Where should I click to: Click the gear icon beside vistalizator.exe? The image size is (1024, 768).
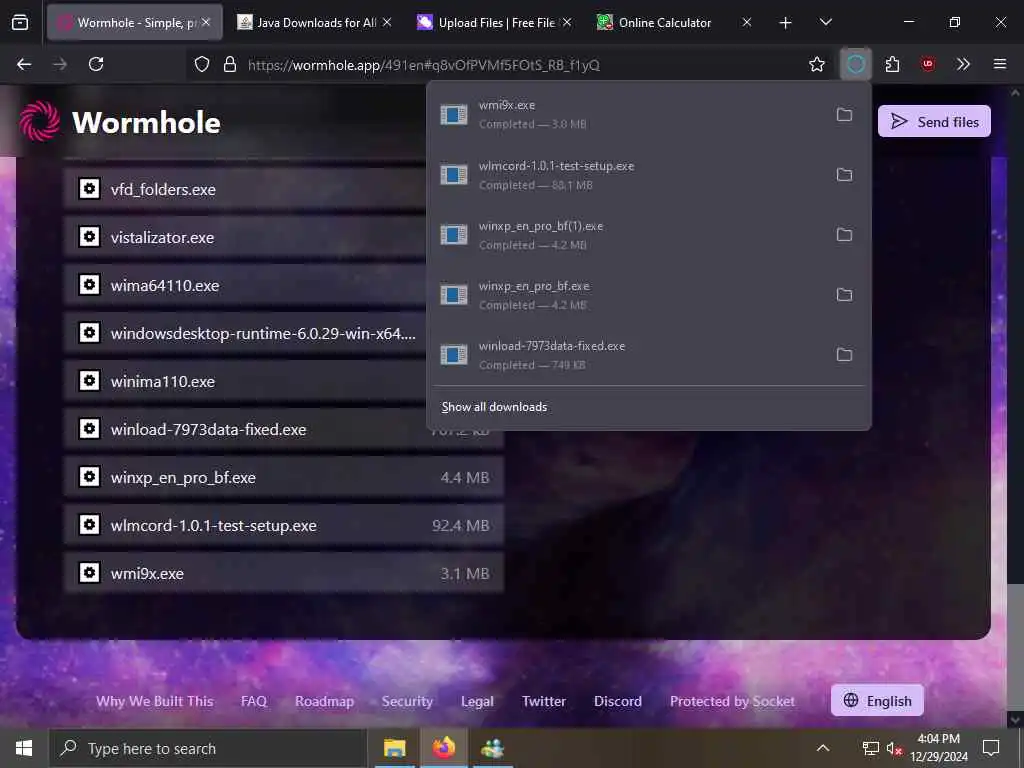[x=89, y=236]
